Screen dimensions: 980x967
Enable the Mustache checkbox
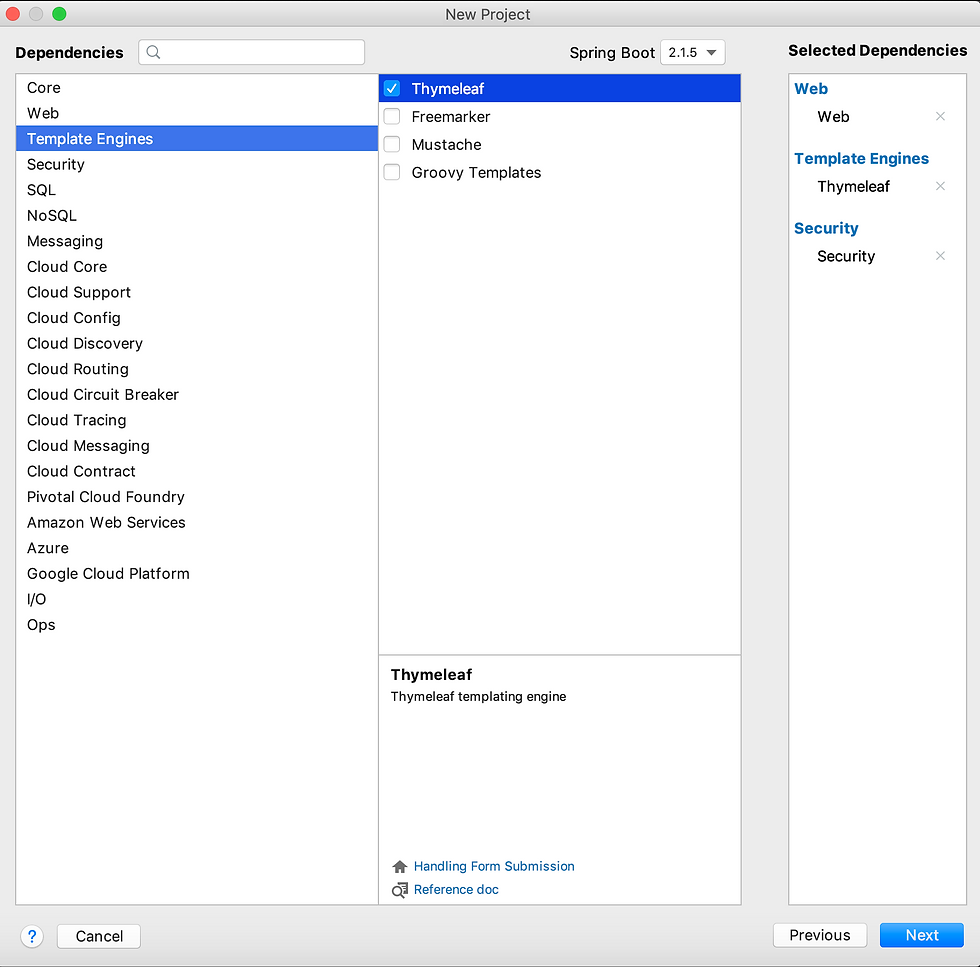point(392,144)
